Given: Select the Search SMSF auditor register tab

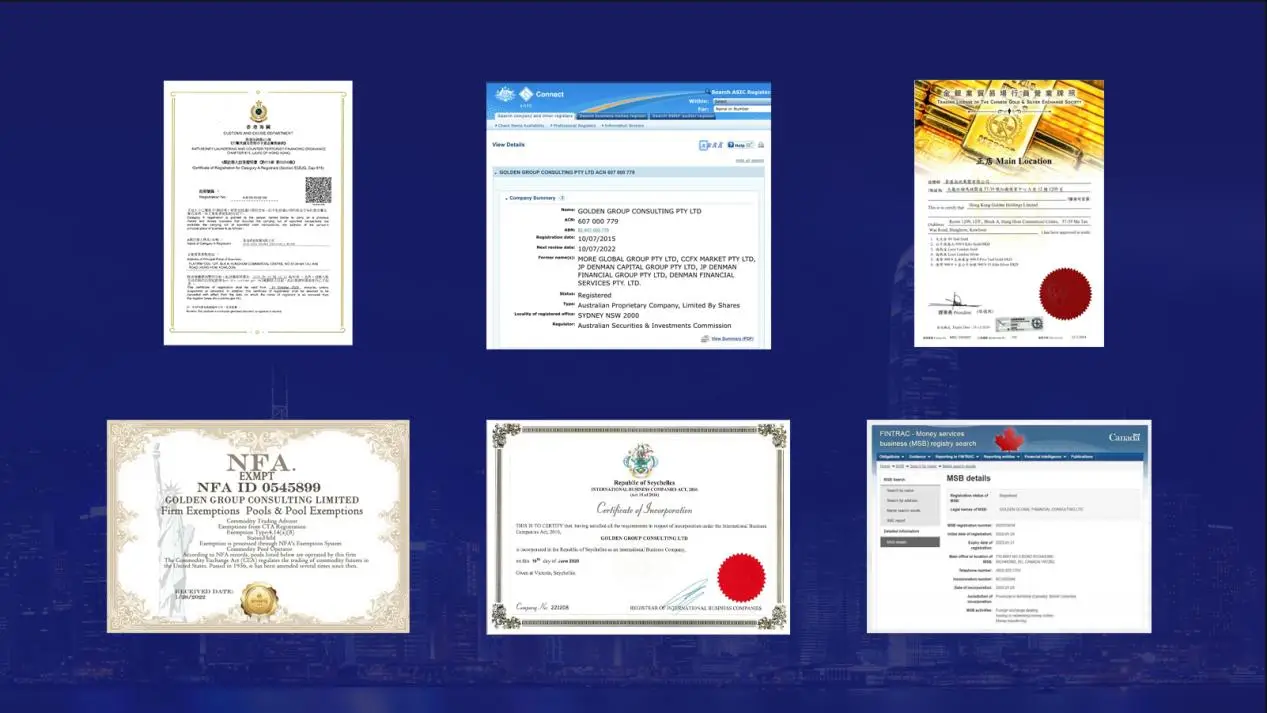Looking at the screenshot, I should 682,116.
